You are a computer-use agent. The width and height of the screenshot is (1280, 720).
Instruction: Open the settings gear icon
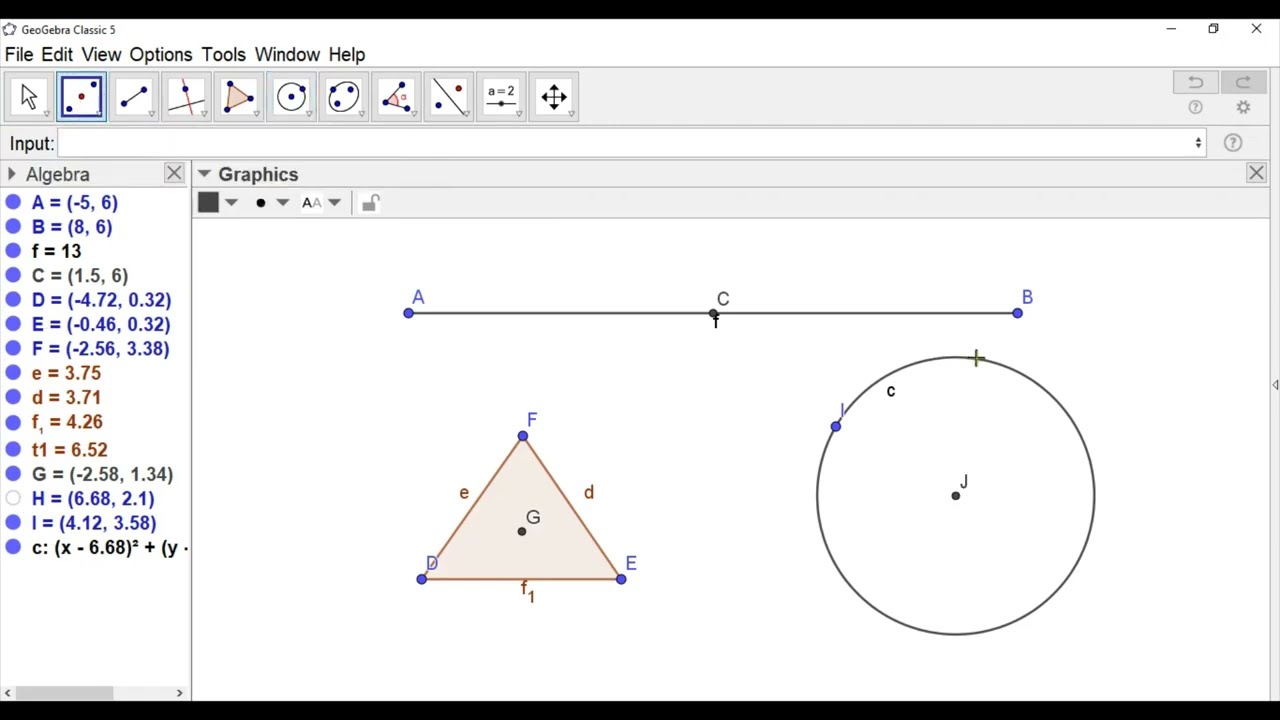[x=1243, y=107]
